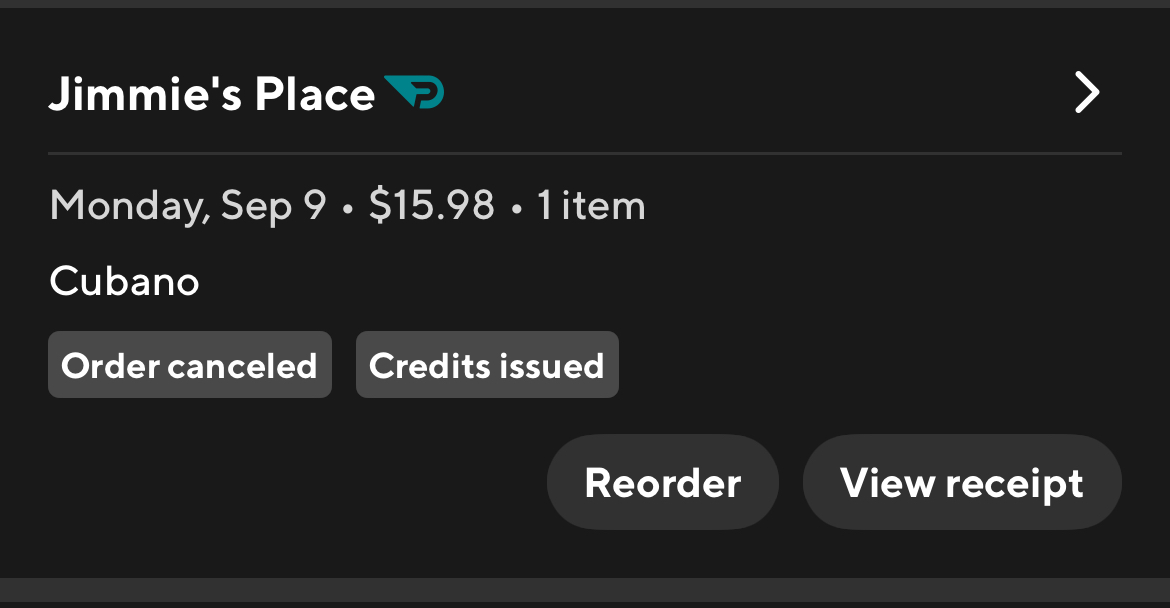Click the bullet separator after Sep 9

coord(347,208)
